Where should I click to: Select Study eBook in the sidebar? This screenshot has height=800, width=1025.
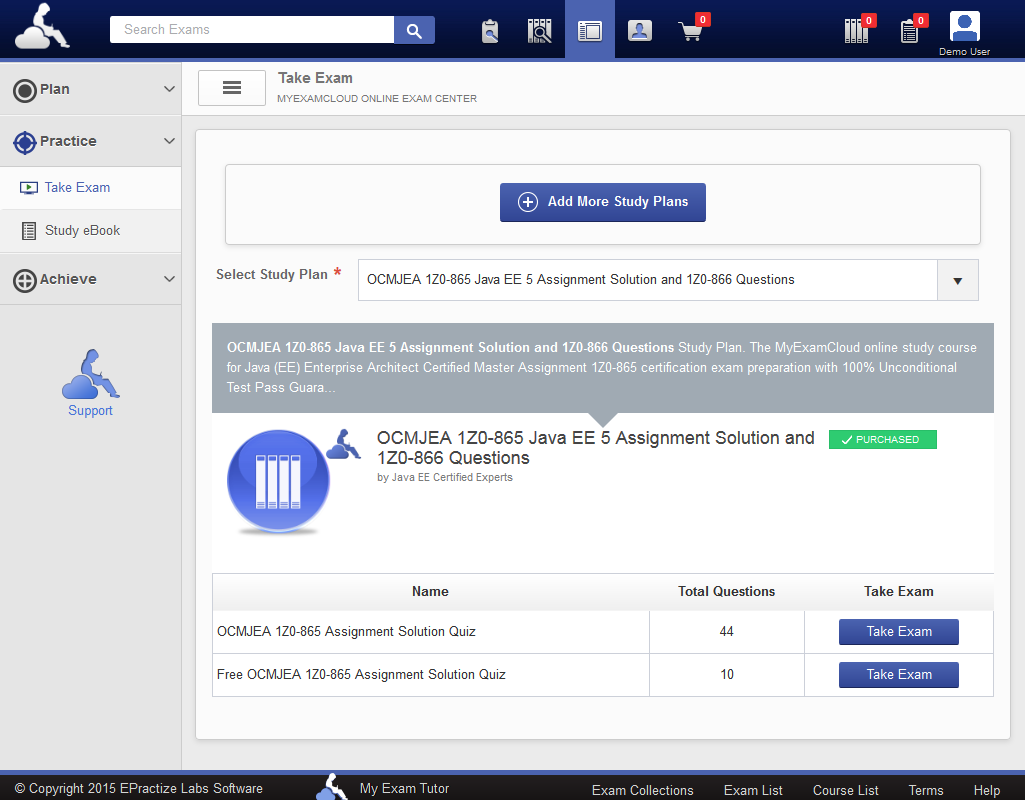82,230
